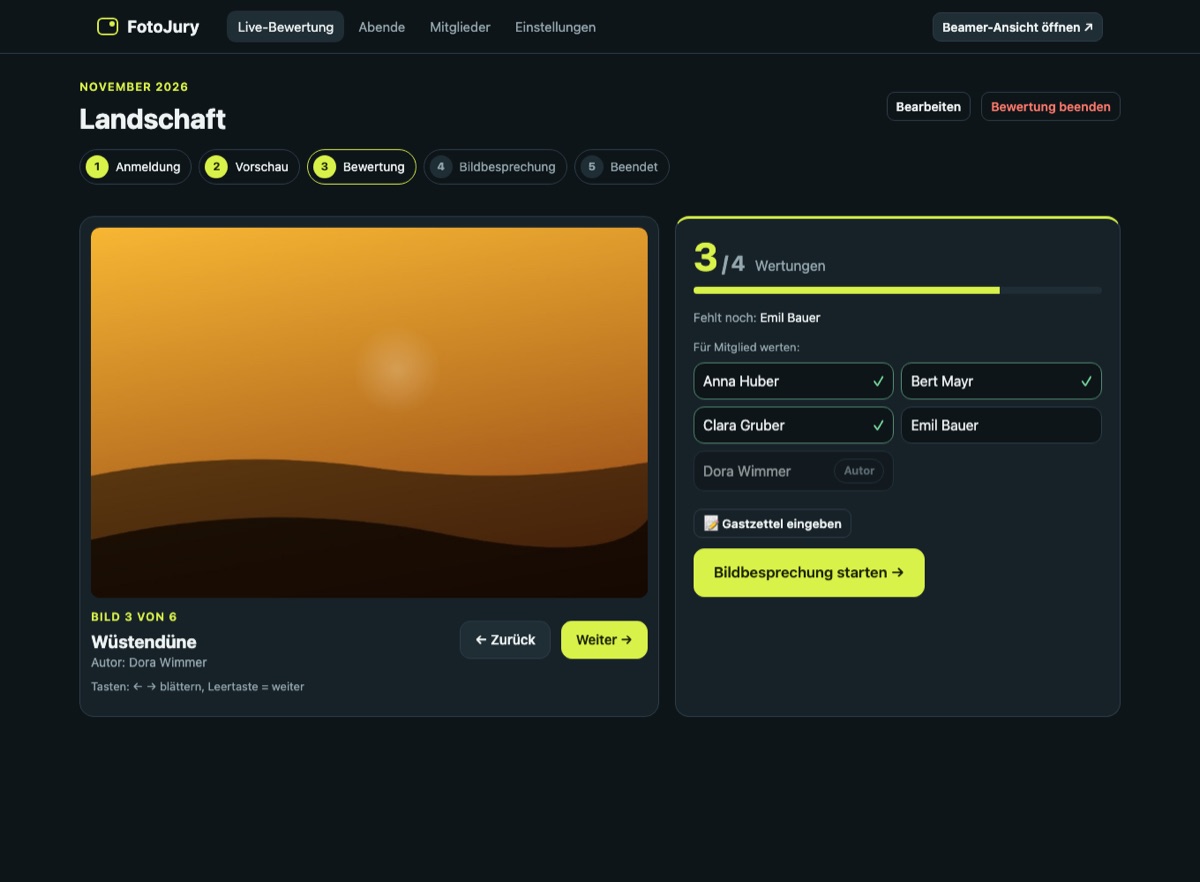Image resolution: width=1200 pixels, height=882 pixels.
Task: Click the 'Fehlt noch: Emil Bauer' notice
Action: 757,318
